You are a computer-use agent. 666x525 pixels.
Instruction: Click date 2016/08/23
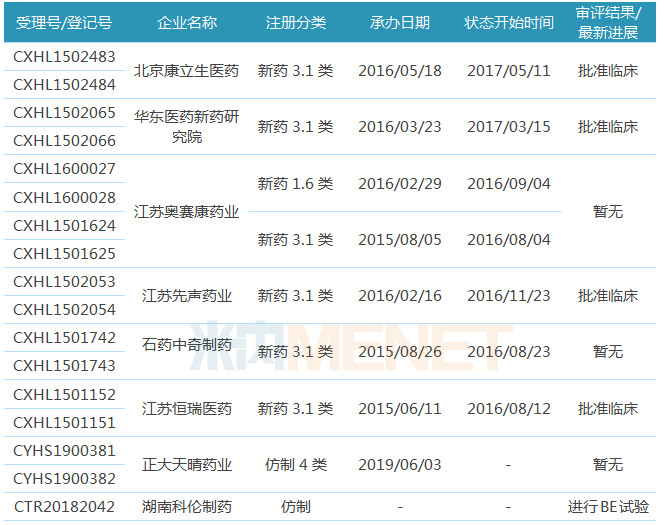pyautogui.click(x=509, y=352)
